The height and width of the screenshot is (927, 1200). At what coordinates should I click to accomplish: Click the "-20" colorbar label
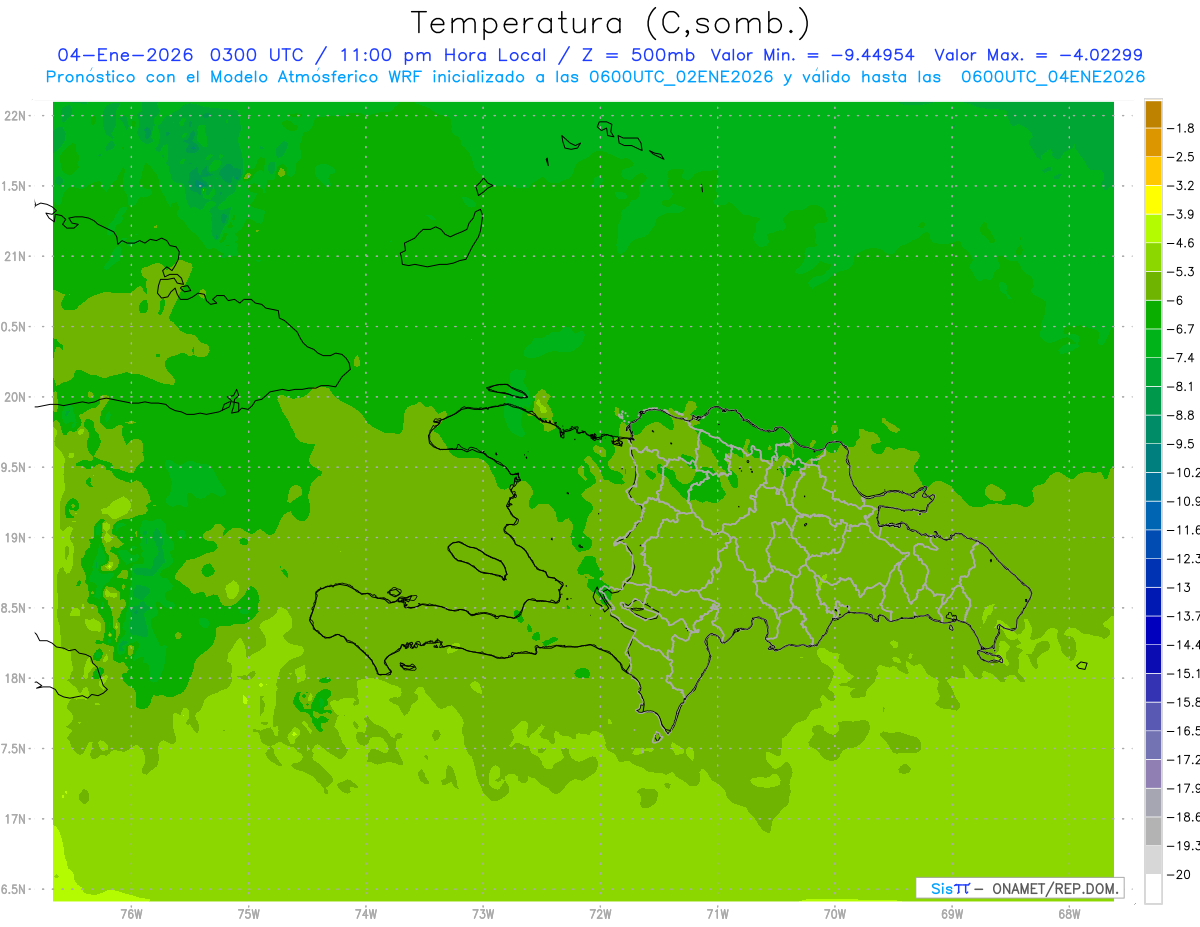click(1180, 875)
